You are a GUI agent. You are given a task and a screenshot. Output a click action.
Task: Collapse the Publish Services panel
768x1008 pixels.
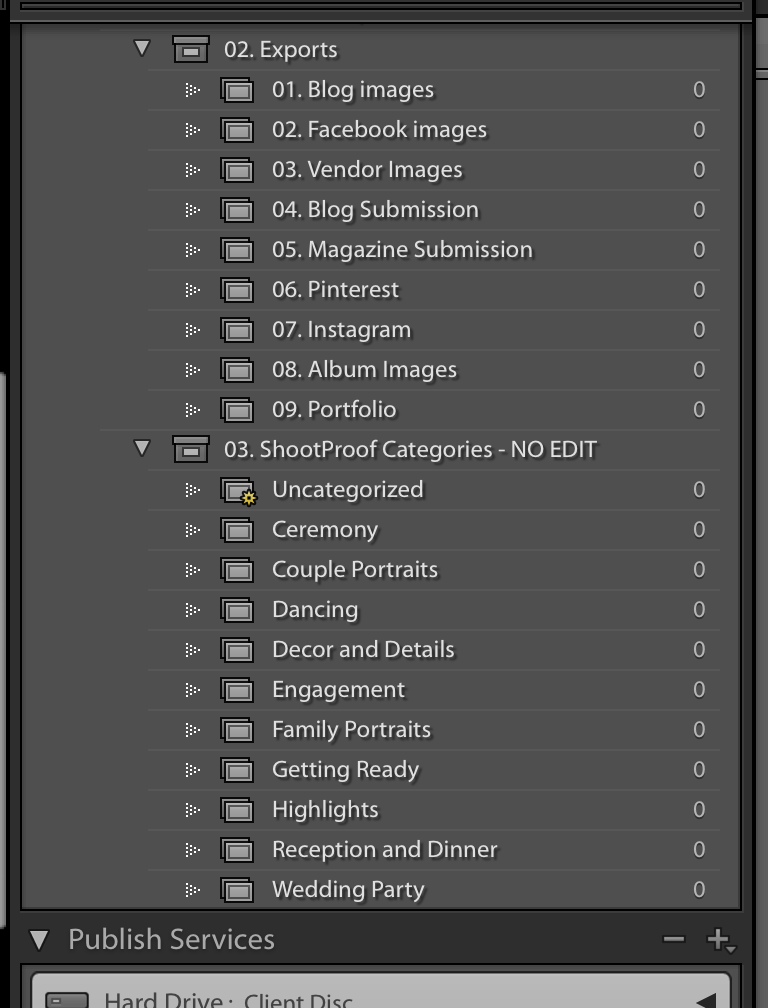39,940
